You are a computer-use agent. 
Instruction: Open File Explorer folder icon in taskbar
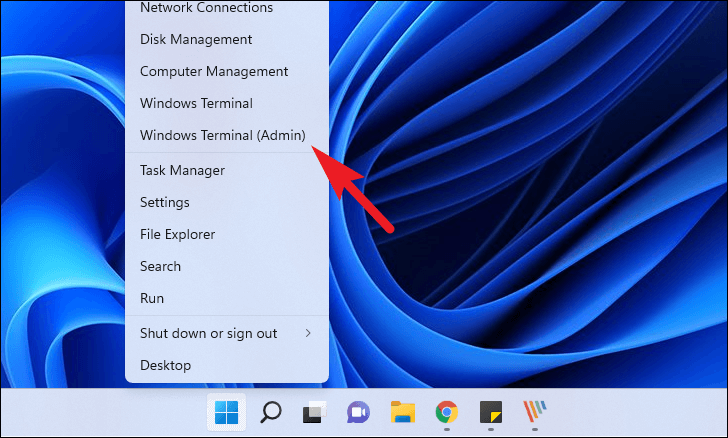[x=403, y=412]
